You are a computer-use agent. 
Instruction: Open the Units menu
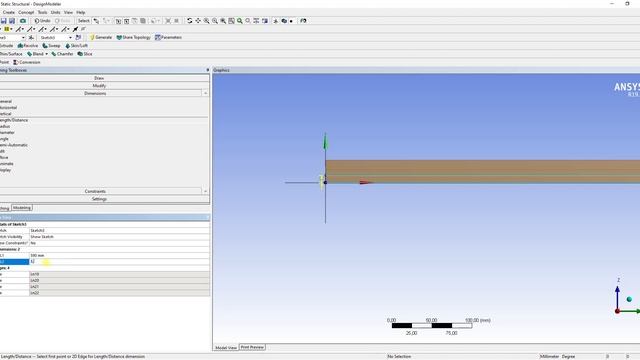56,12
